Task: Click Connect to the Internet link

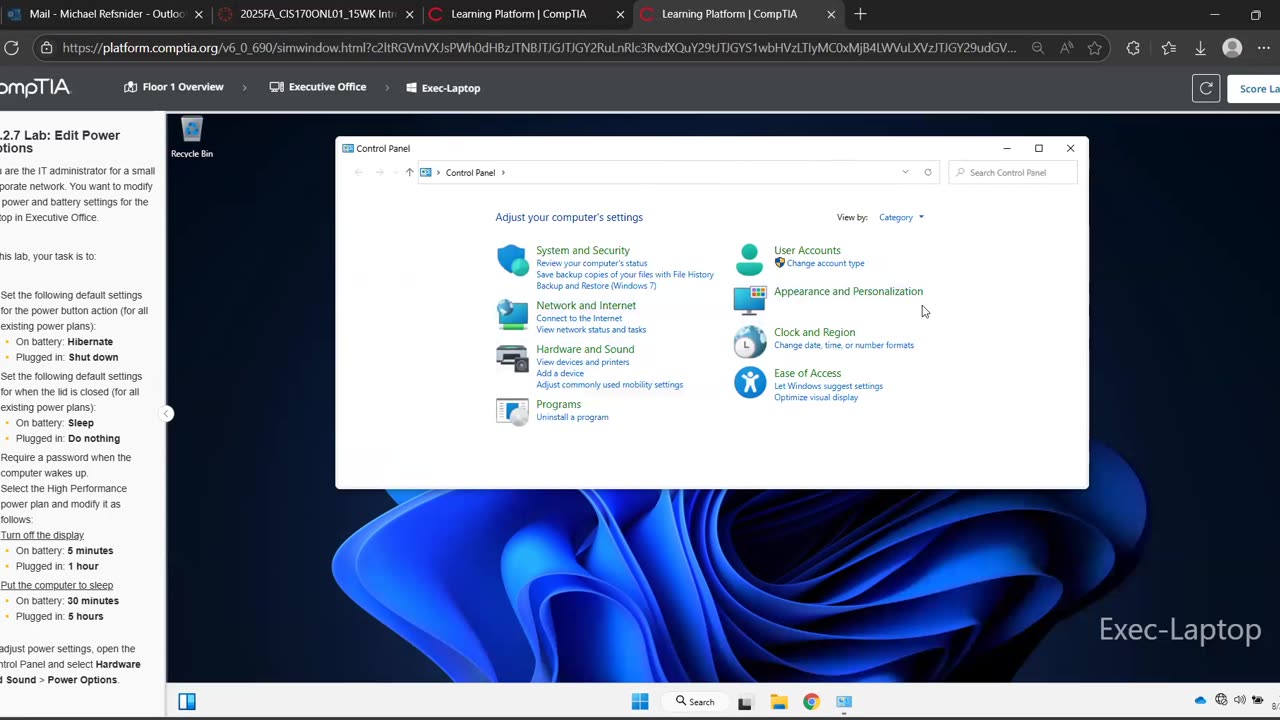Action: point(579,318)
